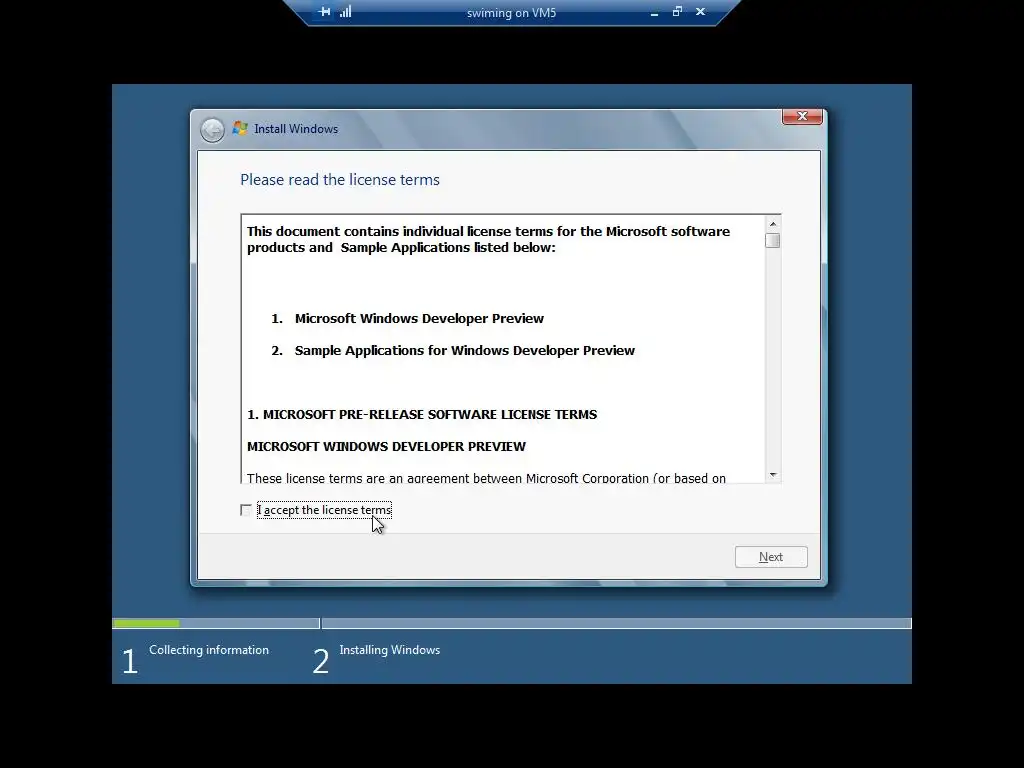The image size is (1024, 768).
Task: Close the swiming on VM5 connection
Action: click(700, 12)
